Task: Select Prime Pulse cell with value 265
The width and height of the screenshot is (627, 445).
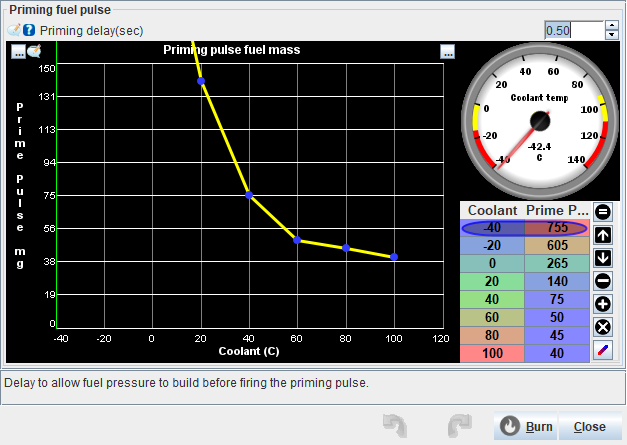Action: tap(557, 263)
